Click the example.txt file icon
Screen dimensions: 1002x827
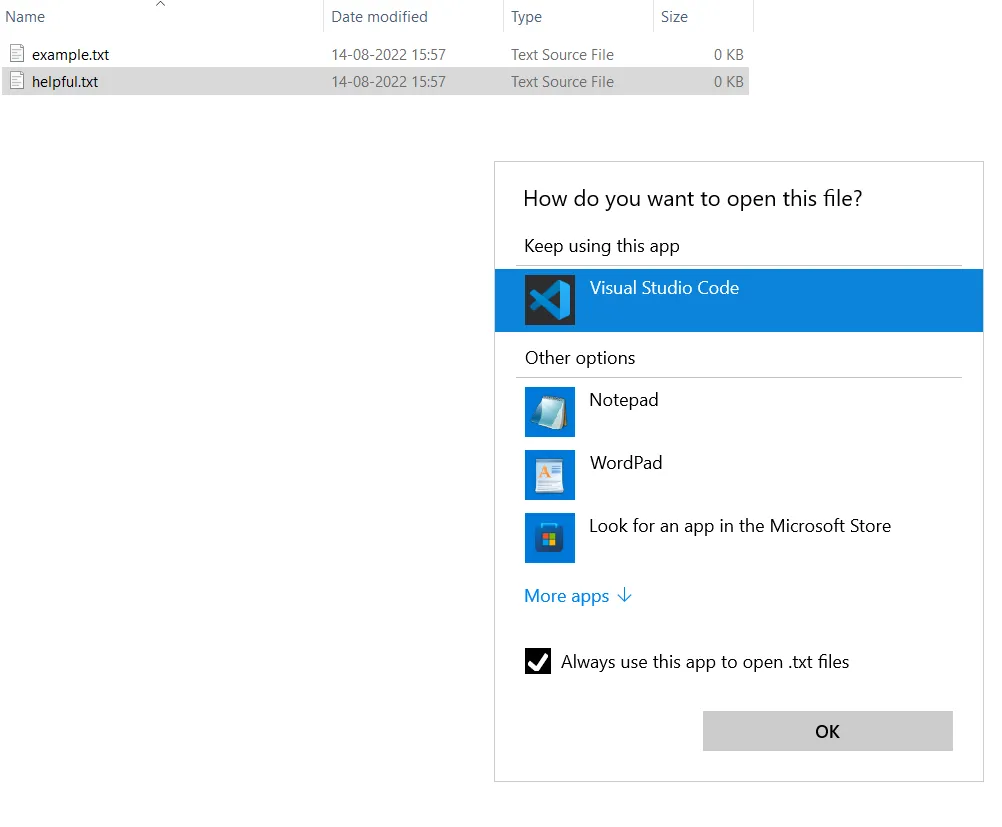click(17, 54)
